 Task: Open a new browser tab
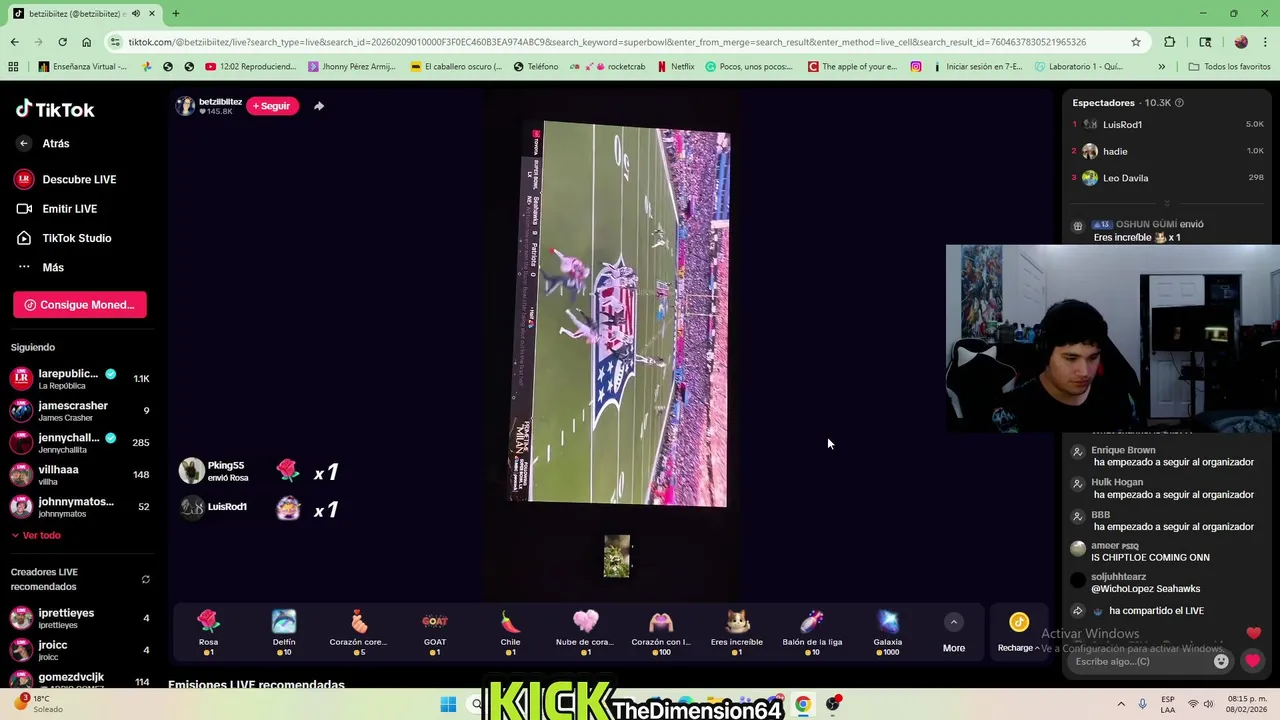tap(176, 14)
